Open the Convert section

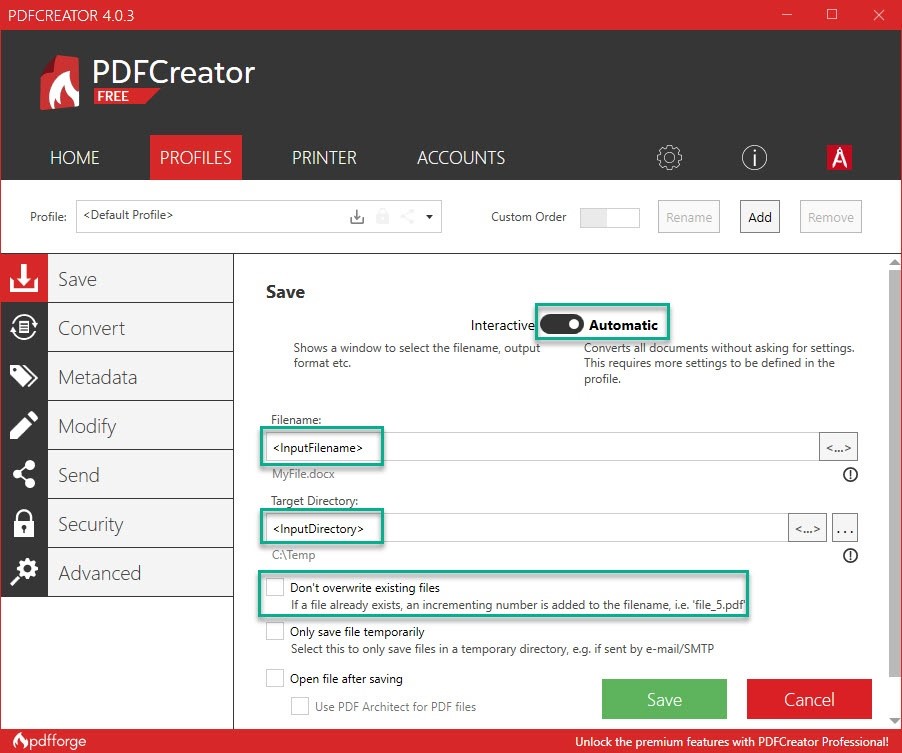[x=140, y=327]
